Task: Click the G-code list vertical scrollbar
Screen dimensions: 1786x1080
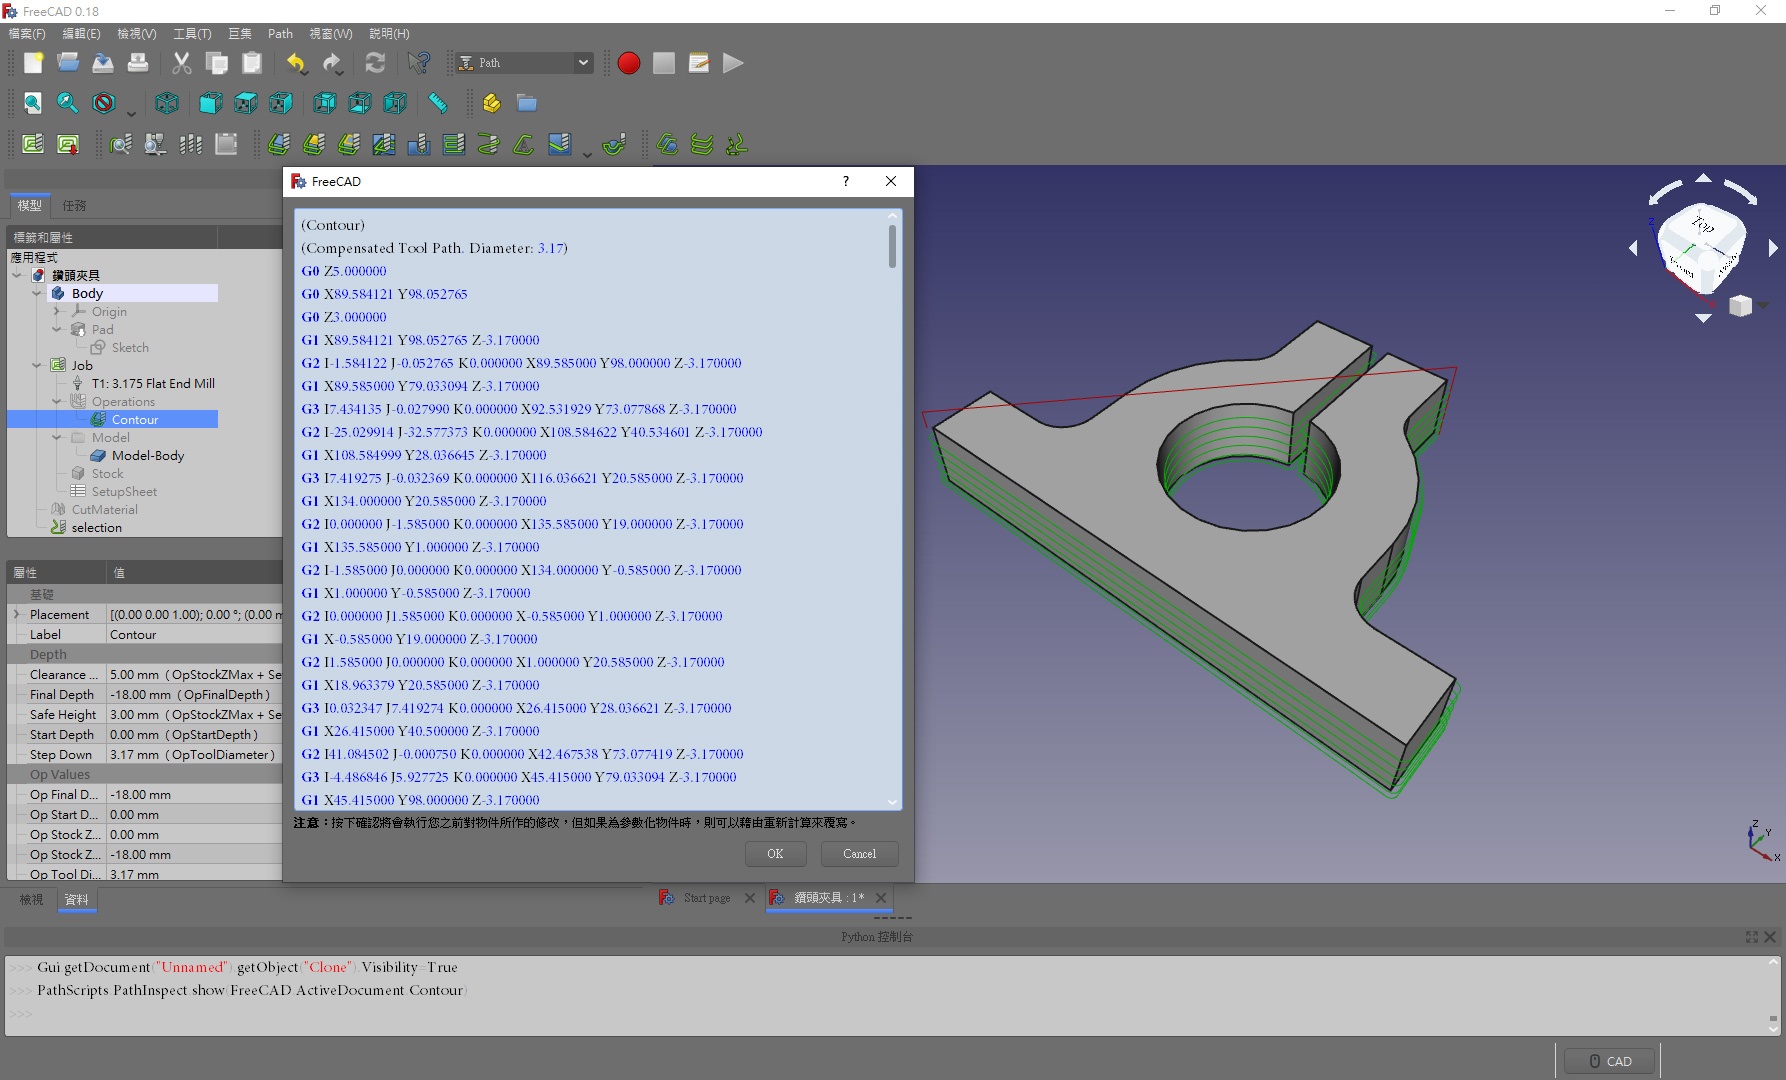Action: (892, 246)
